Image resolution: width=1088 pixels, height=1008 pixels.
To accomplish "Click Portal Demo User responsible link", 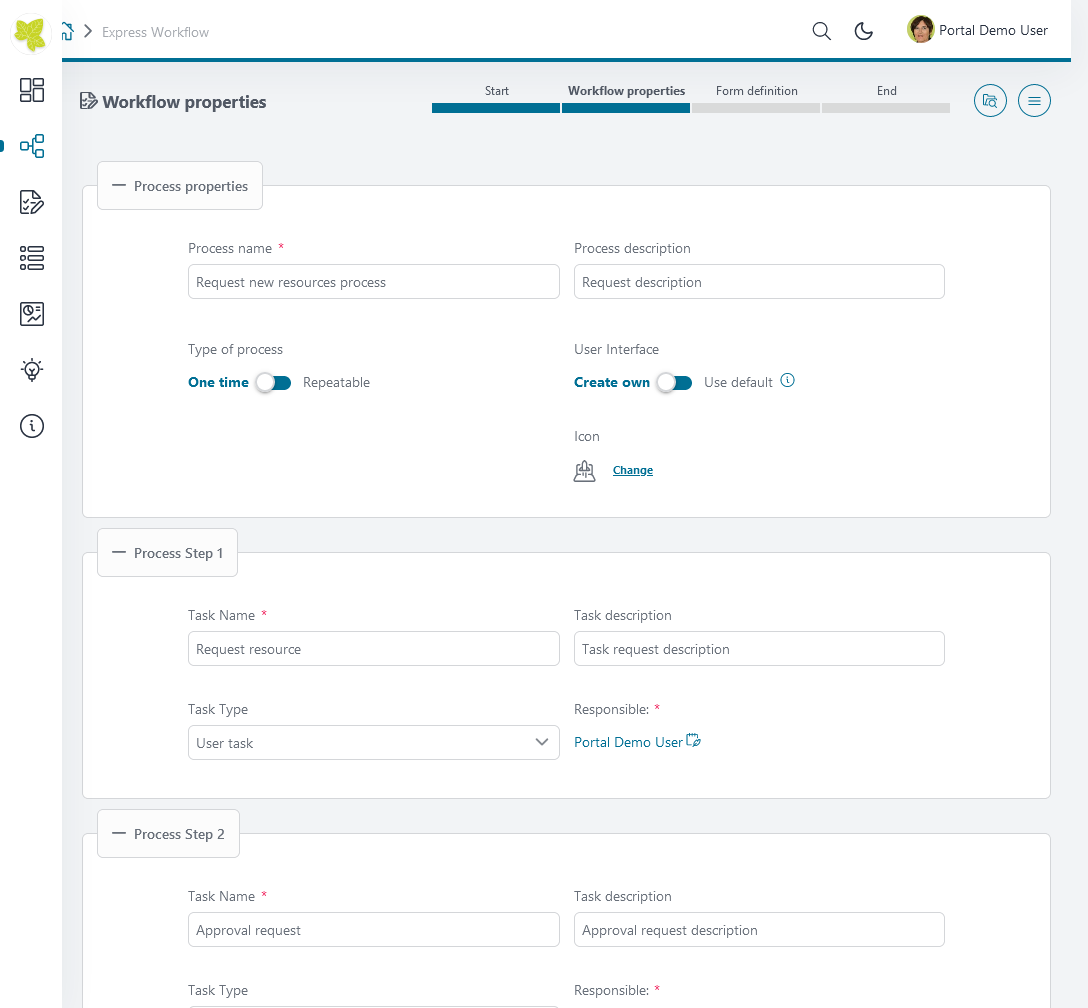I will click(x=628, y=742).
